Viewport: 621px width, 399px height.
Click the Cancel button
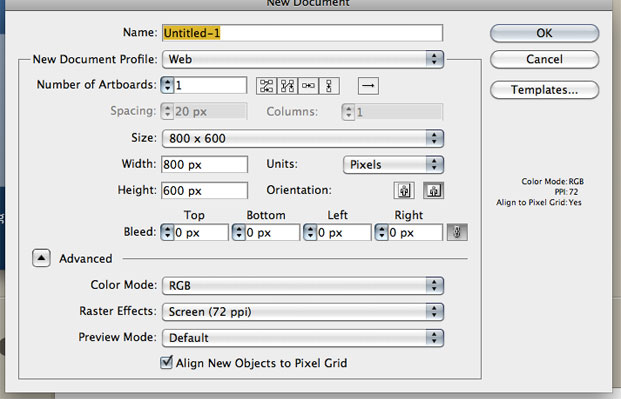(544, 59)
